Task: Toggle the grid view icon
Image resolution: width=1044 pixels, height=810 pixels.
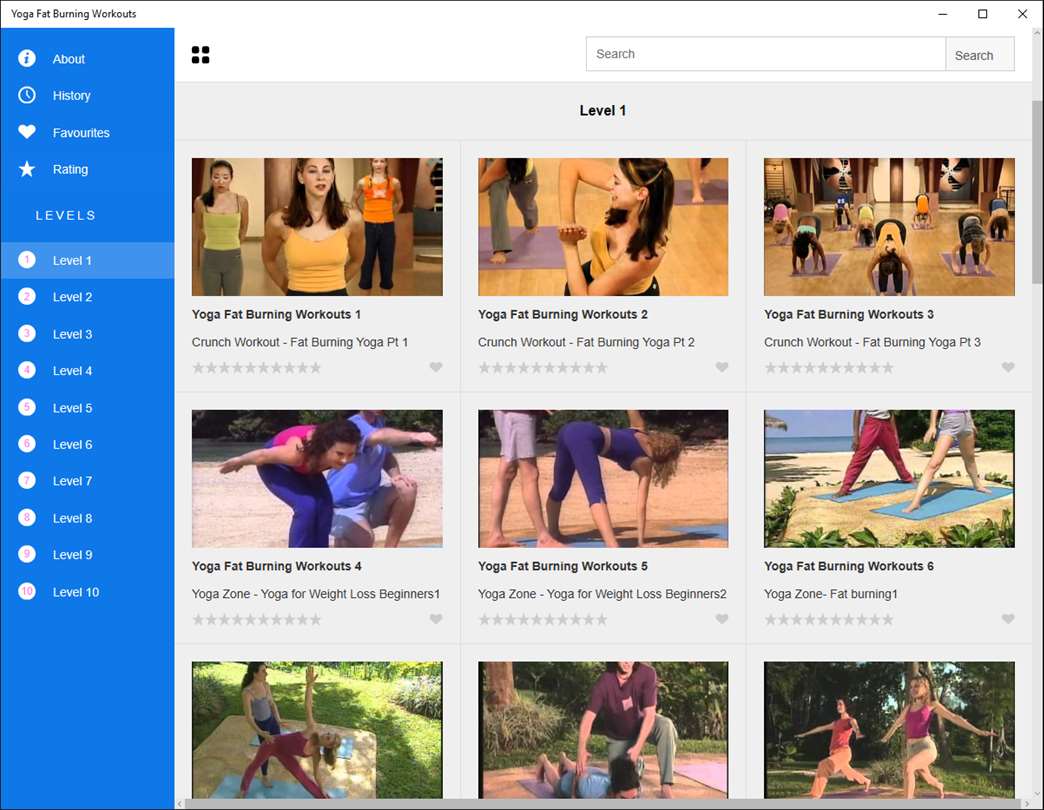Action: [200, 55]
